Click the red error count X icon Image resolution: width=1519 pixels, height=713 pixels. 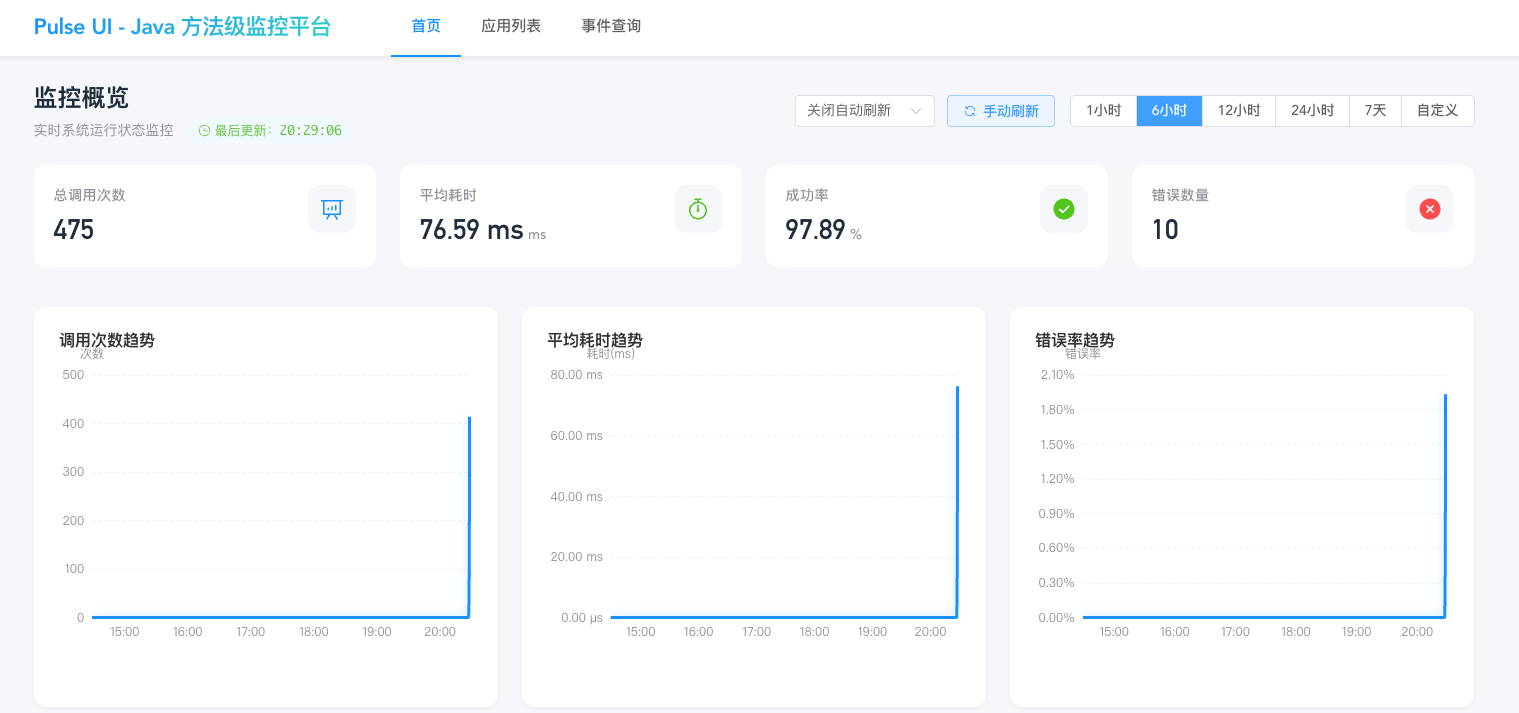click(1430, 209)
